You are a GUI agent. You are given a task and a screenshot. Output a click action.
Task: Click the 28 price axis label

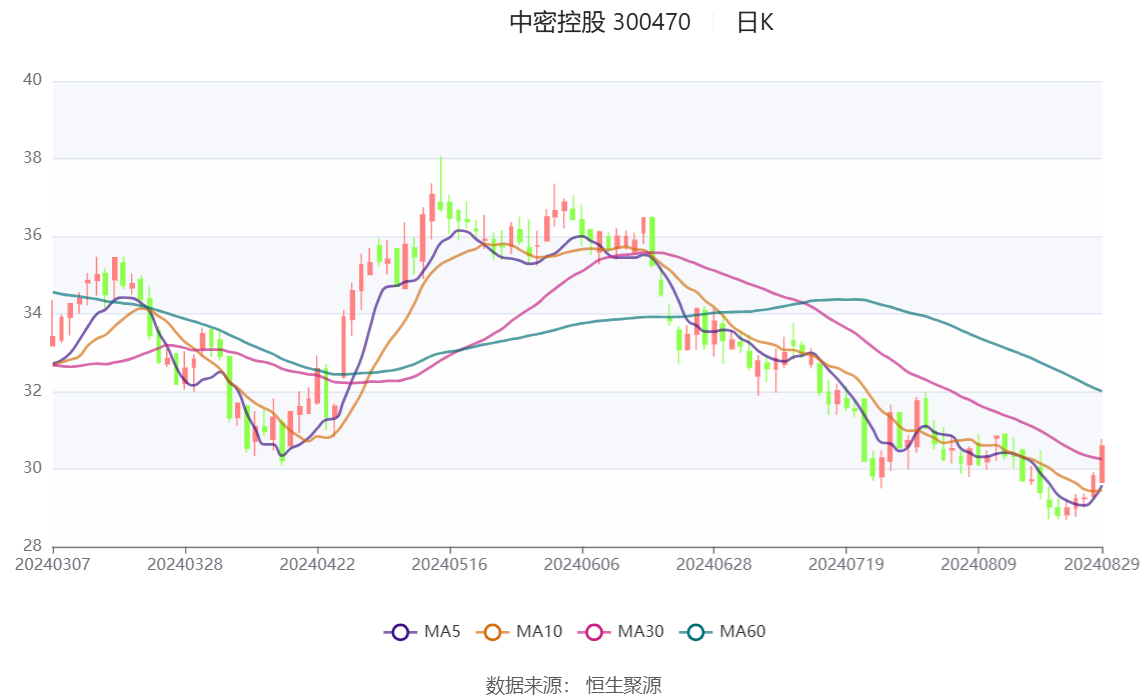tap(32, 545)
